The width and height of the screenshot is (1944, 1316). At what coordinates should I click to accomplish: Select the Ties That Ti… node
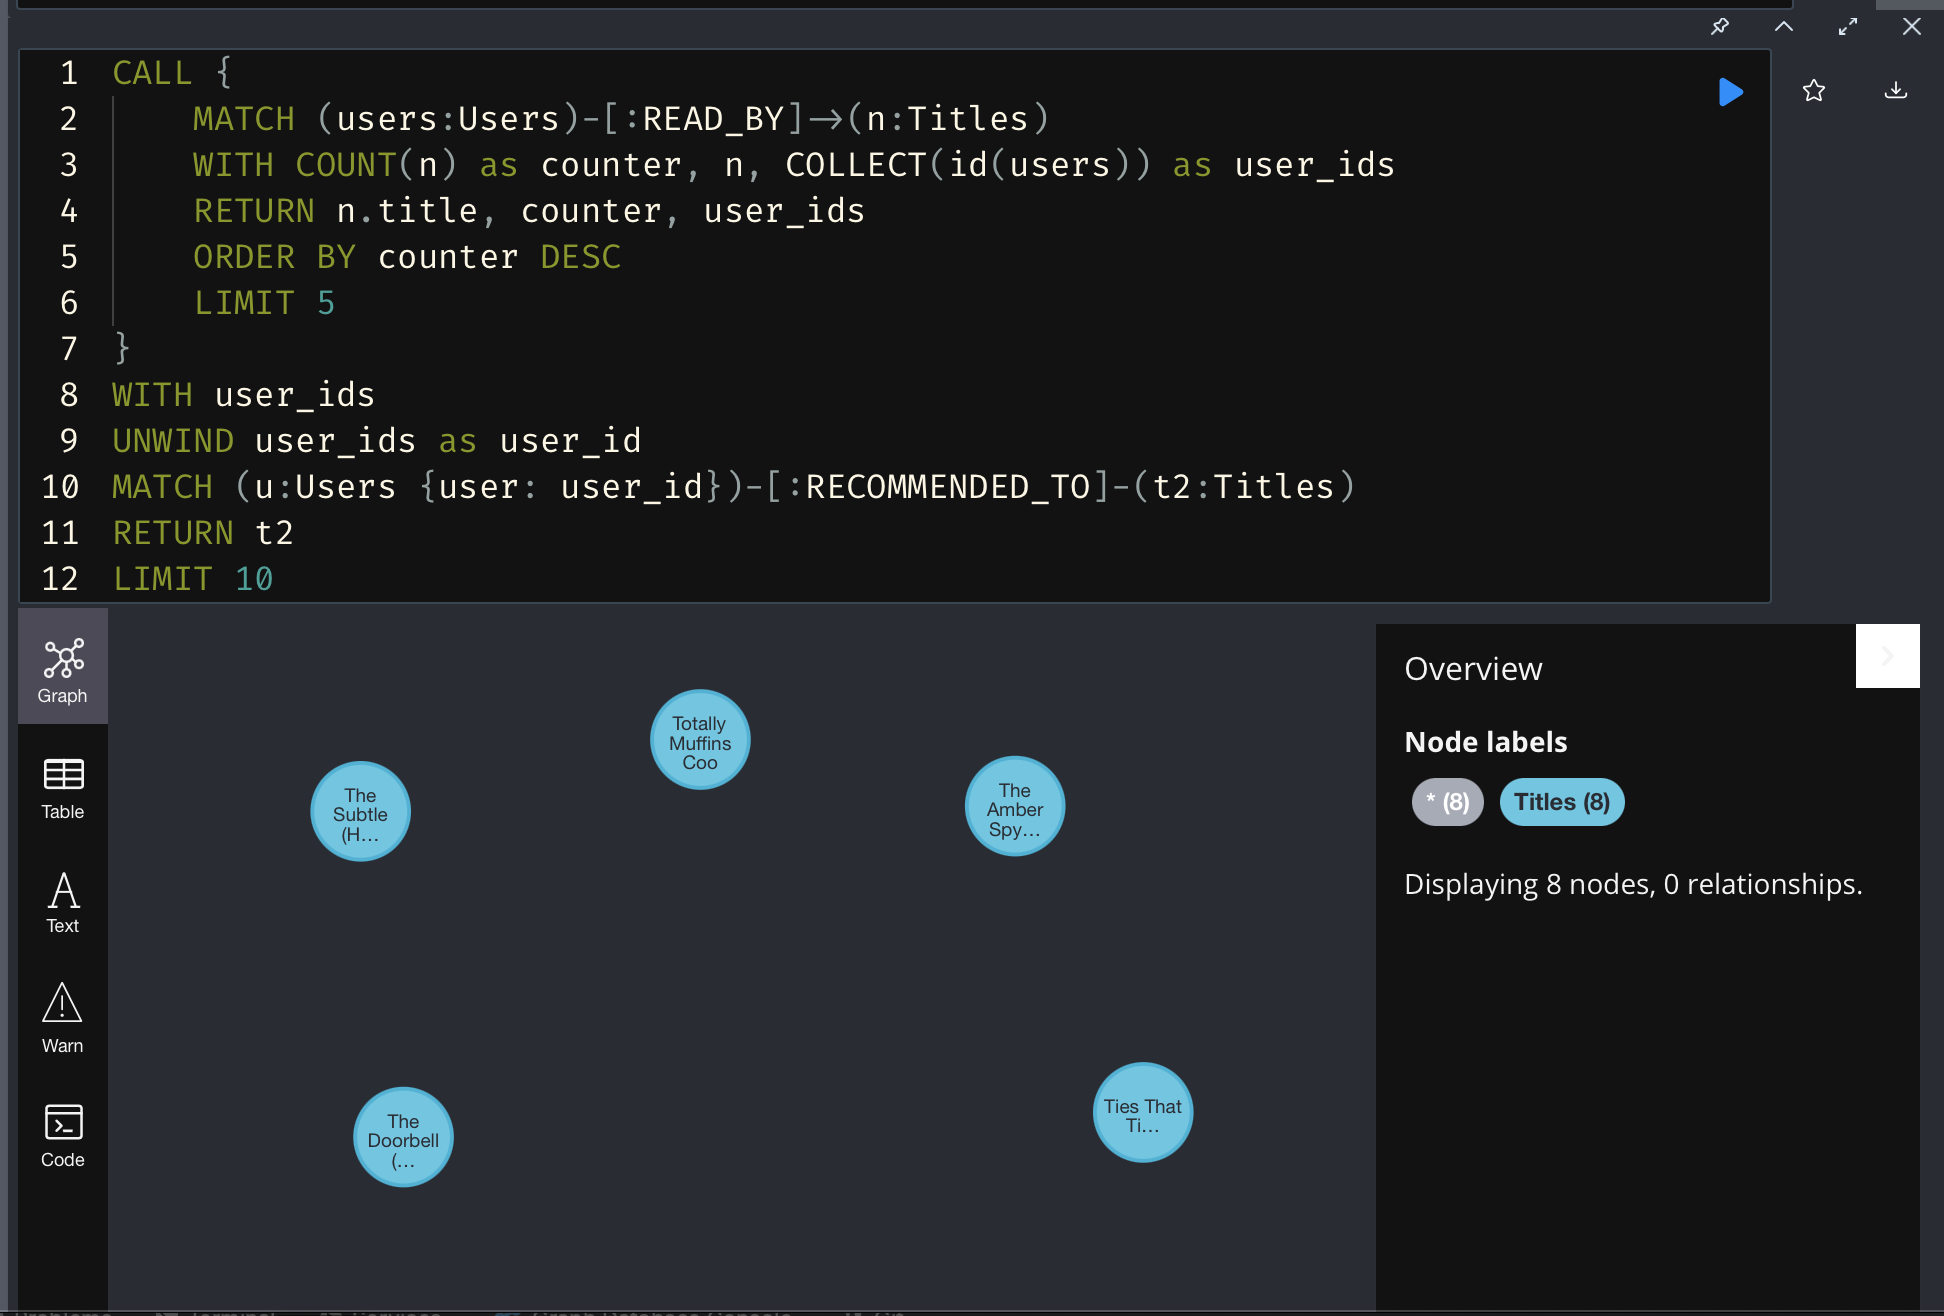pos(1142,1113)
